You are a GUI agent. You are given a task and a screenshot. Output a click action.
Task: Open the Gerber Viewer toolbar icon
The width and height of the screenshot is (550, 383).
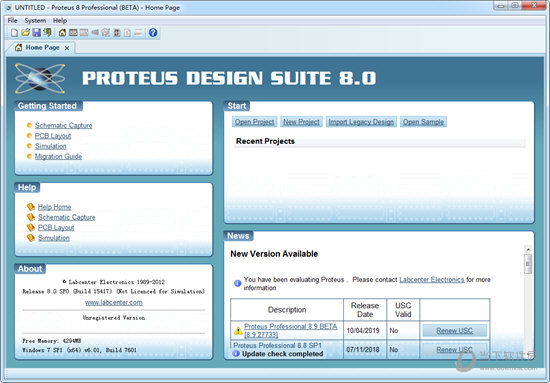pyautogui.click(x=106, y=33)
